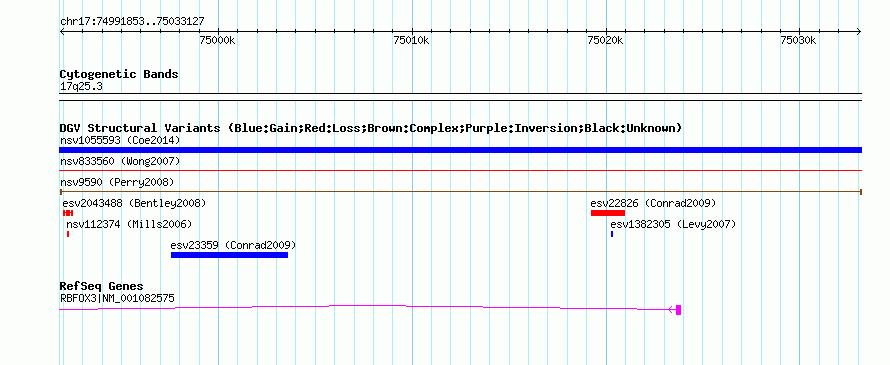This screenshot has width=890, height=365.
Task: Select the RBFOX3 magenta intron line
Action: tap(367, 307)
